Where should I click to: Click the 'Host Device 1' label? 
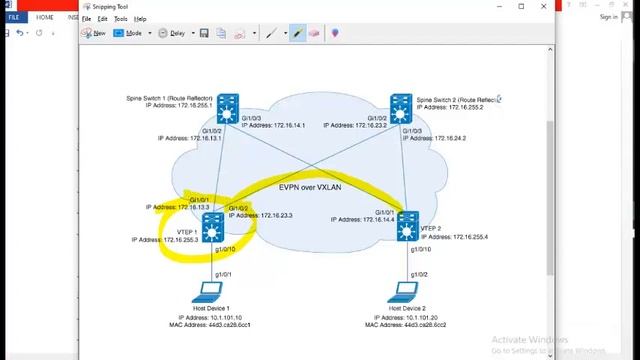click(x=211, y=309)
